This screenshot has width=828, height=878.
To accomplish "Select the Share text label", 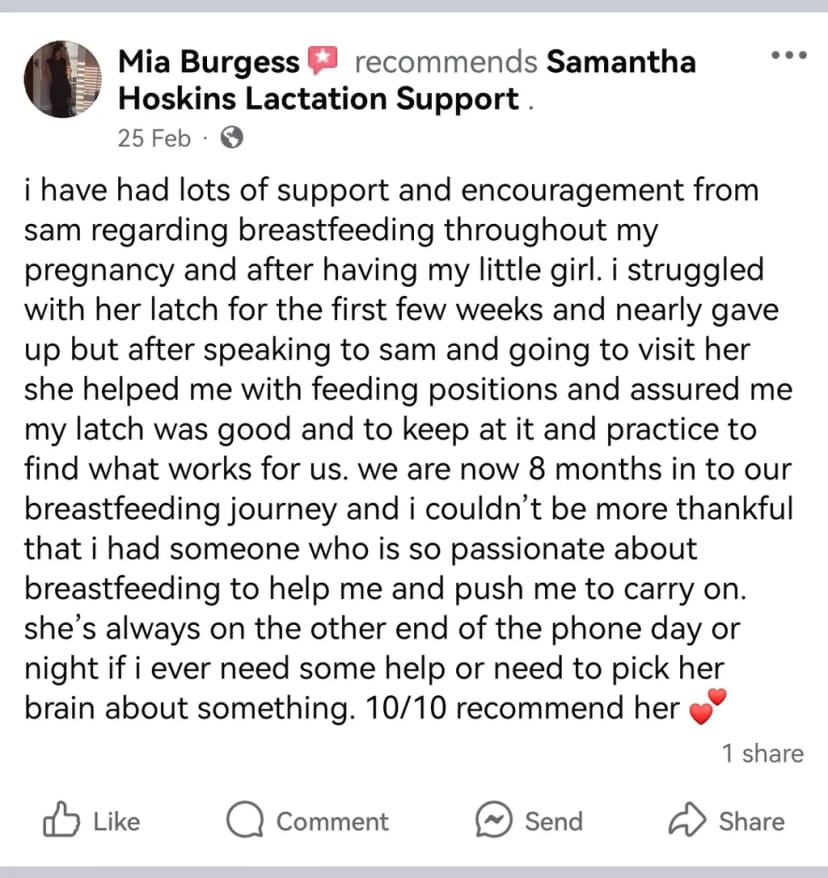I will tap(752, 822).
